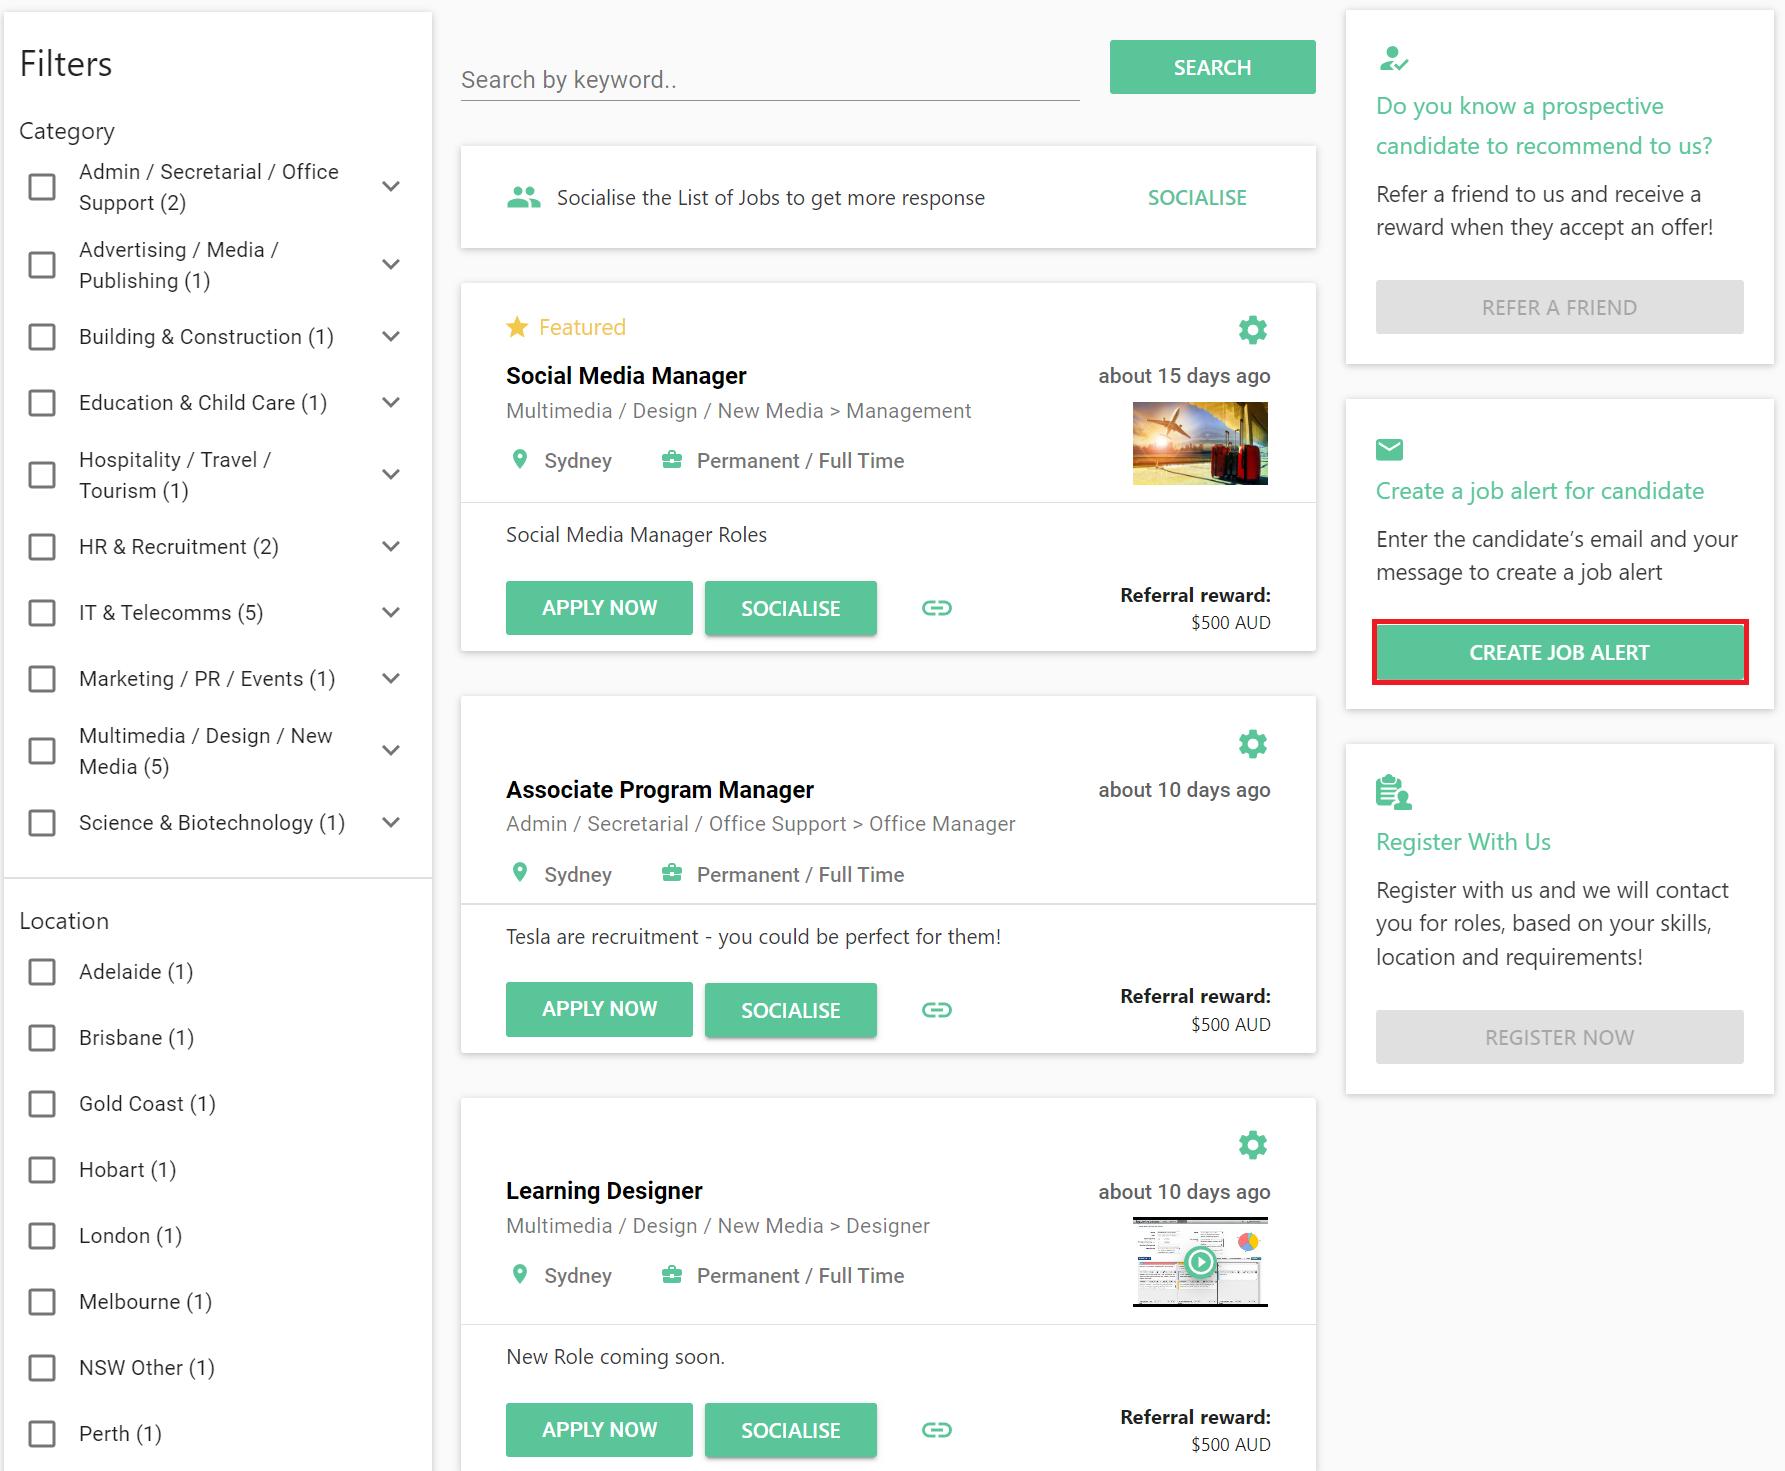
Task: Tick the IT & Telecomms category checkbox
Action: pyautogui.click(x=42, y=613)
